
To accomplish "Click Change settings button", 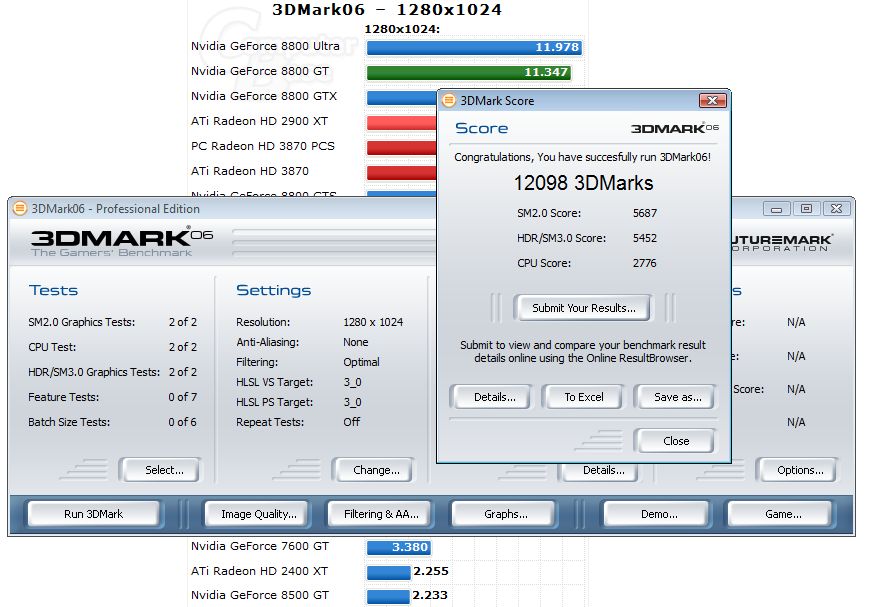I will pos(376,470).
